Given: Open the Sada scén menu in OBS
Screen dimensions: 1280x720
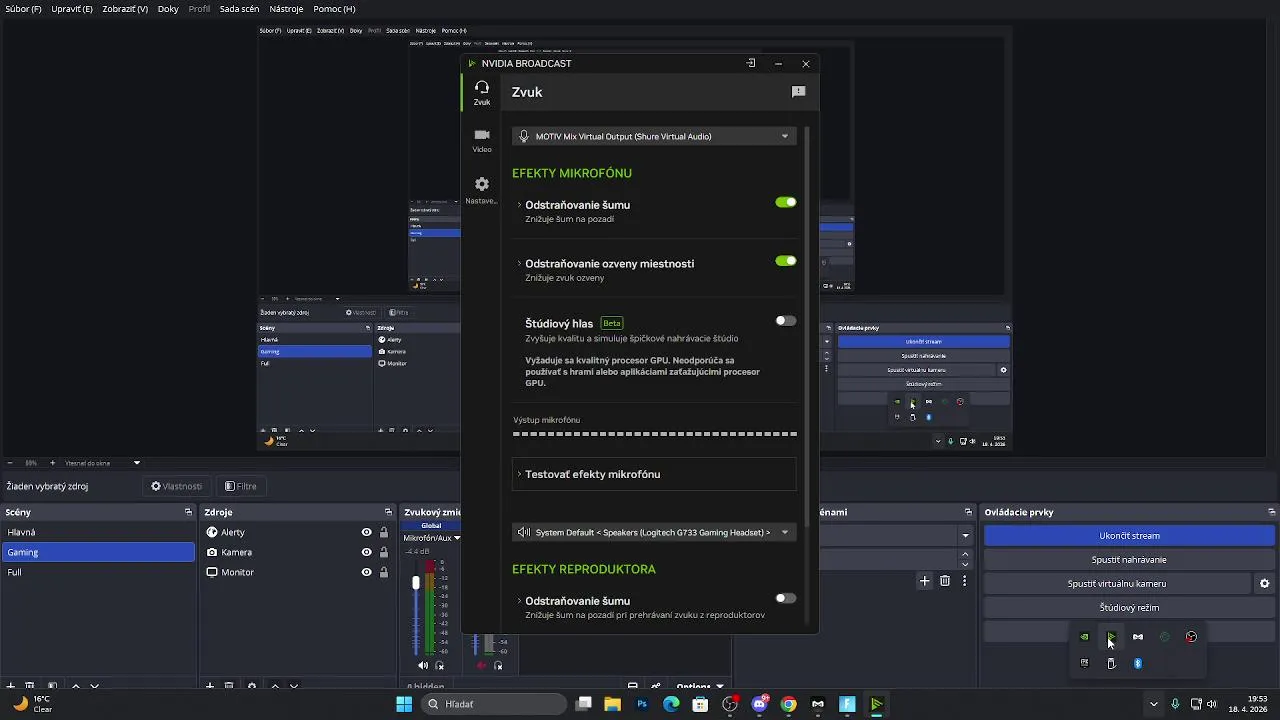Looking at the screenshot, I should coord(239,9).
